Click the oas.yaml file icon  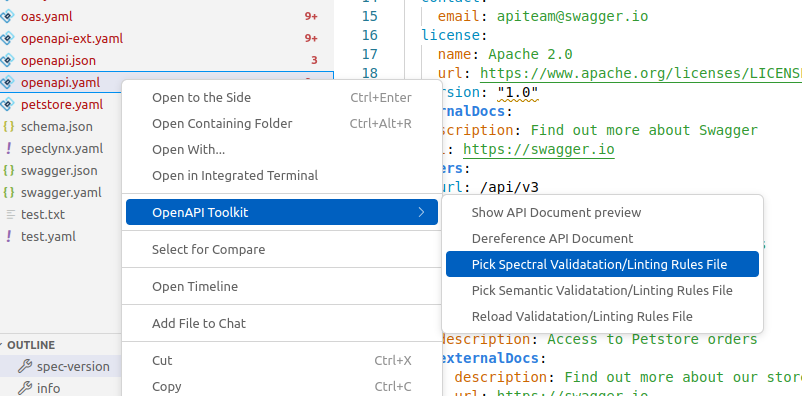[6, 17]
